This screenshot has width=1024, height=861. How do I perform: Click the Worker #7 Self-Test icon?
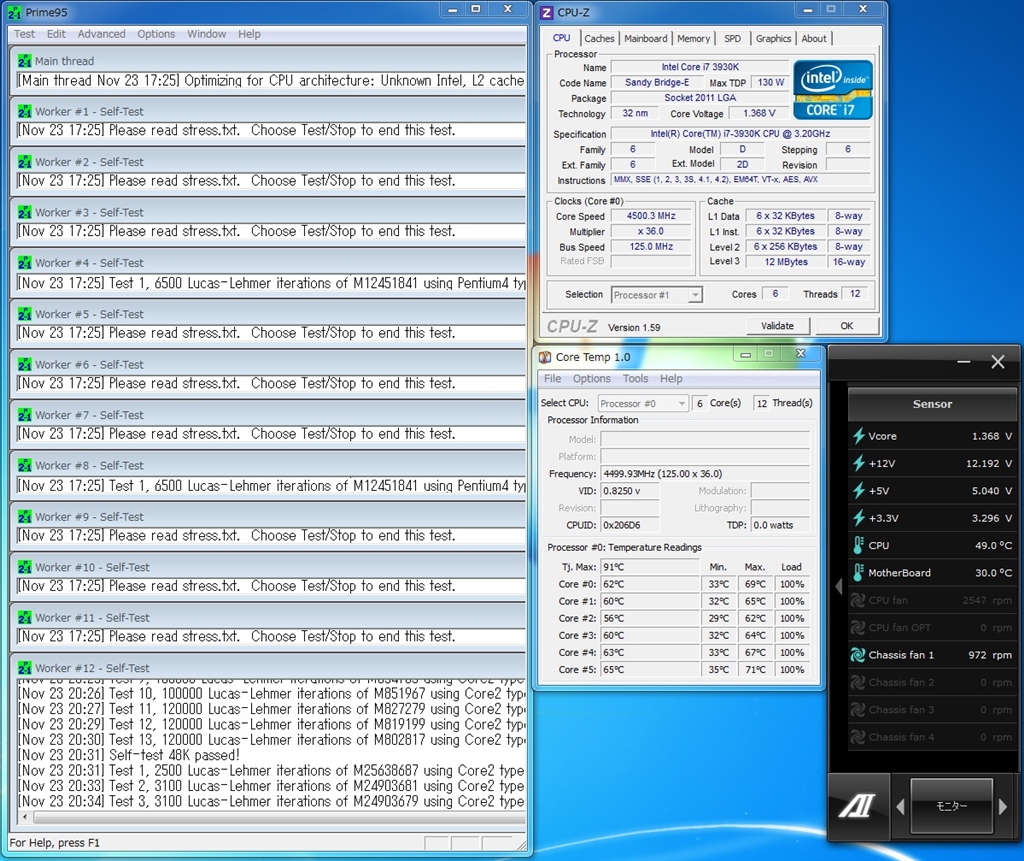(25, 415)
